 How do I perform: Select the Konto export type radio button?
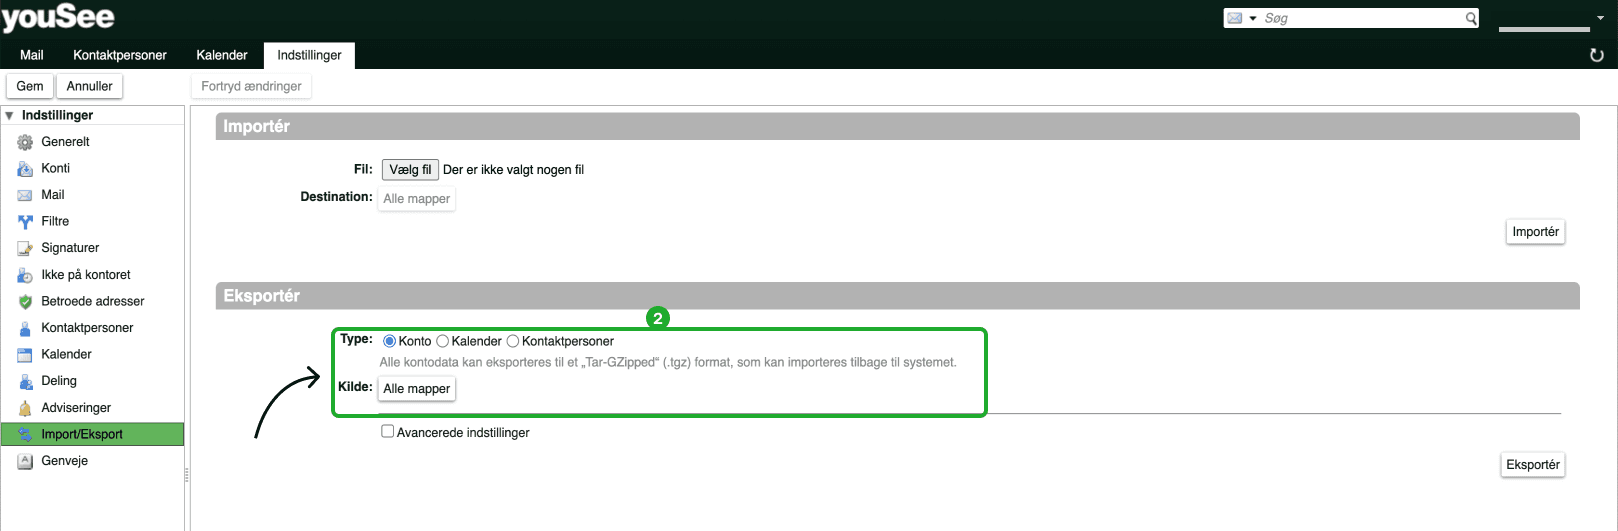[x=389, y=341]
